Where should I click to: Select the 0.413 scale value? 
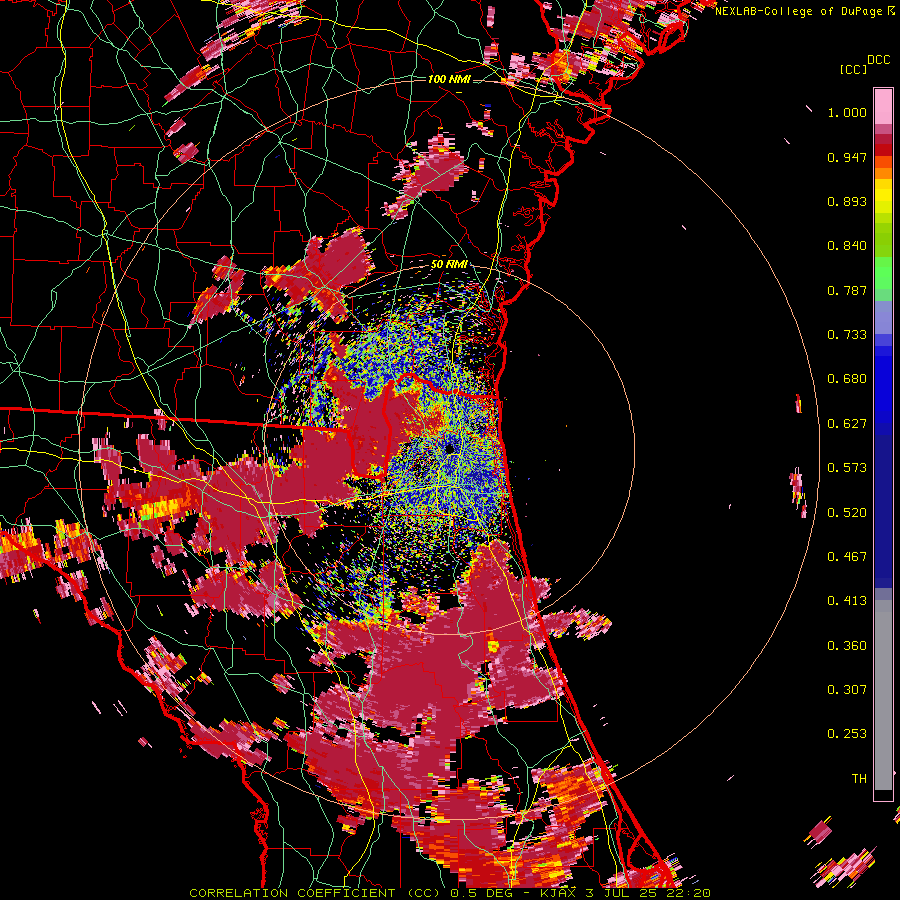847,601
